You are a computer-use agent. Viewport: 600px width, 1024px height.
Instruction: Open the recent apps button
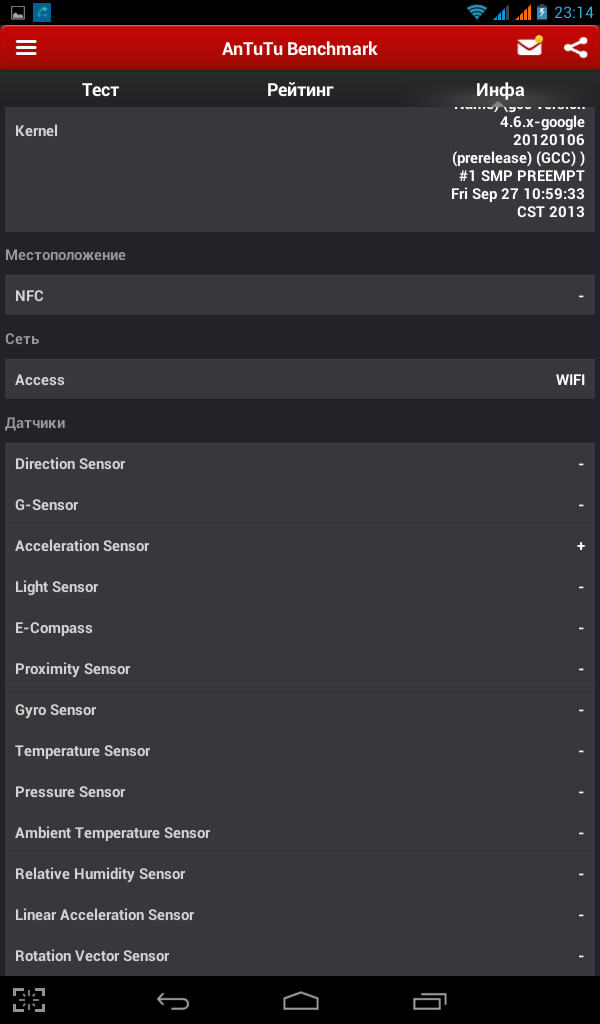click(x=430, y=1000)
